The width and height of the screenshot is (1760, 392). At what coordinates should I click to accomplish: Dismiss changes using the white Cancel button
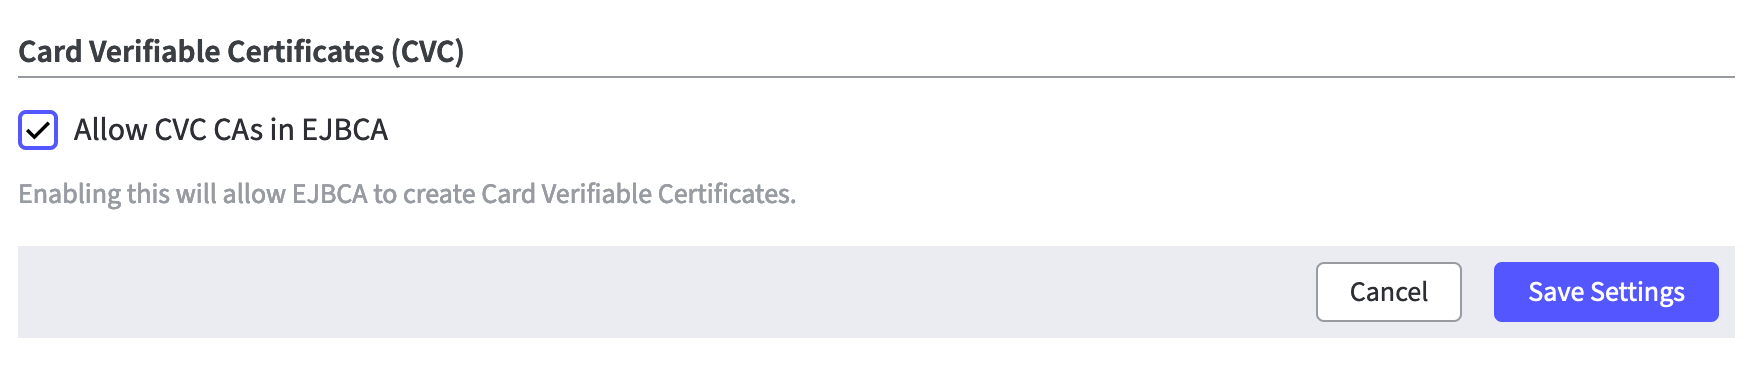tap(1388, 292)
